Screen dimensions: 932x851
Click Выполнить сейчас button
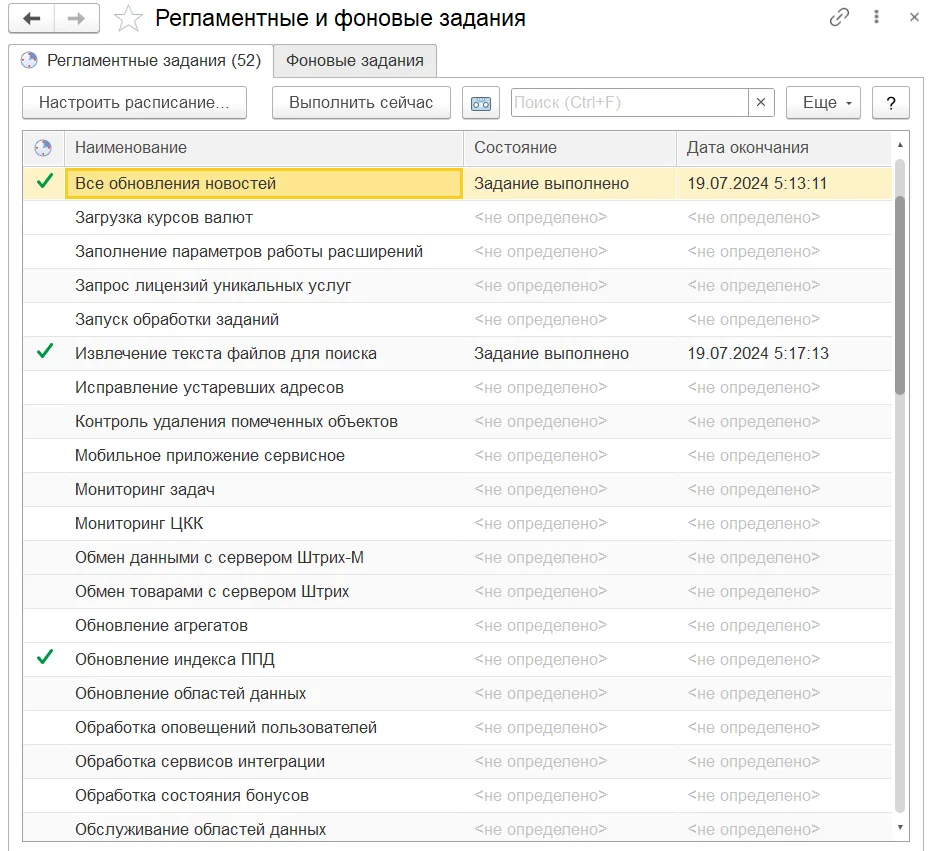click(x=361, y=103)
